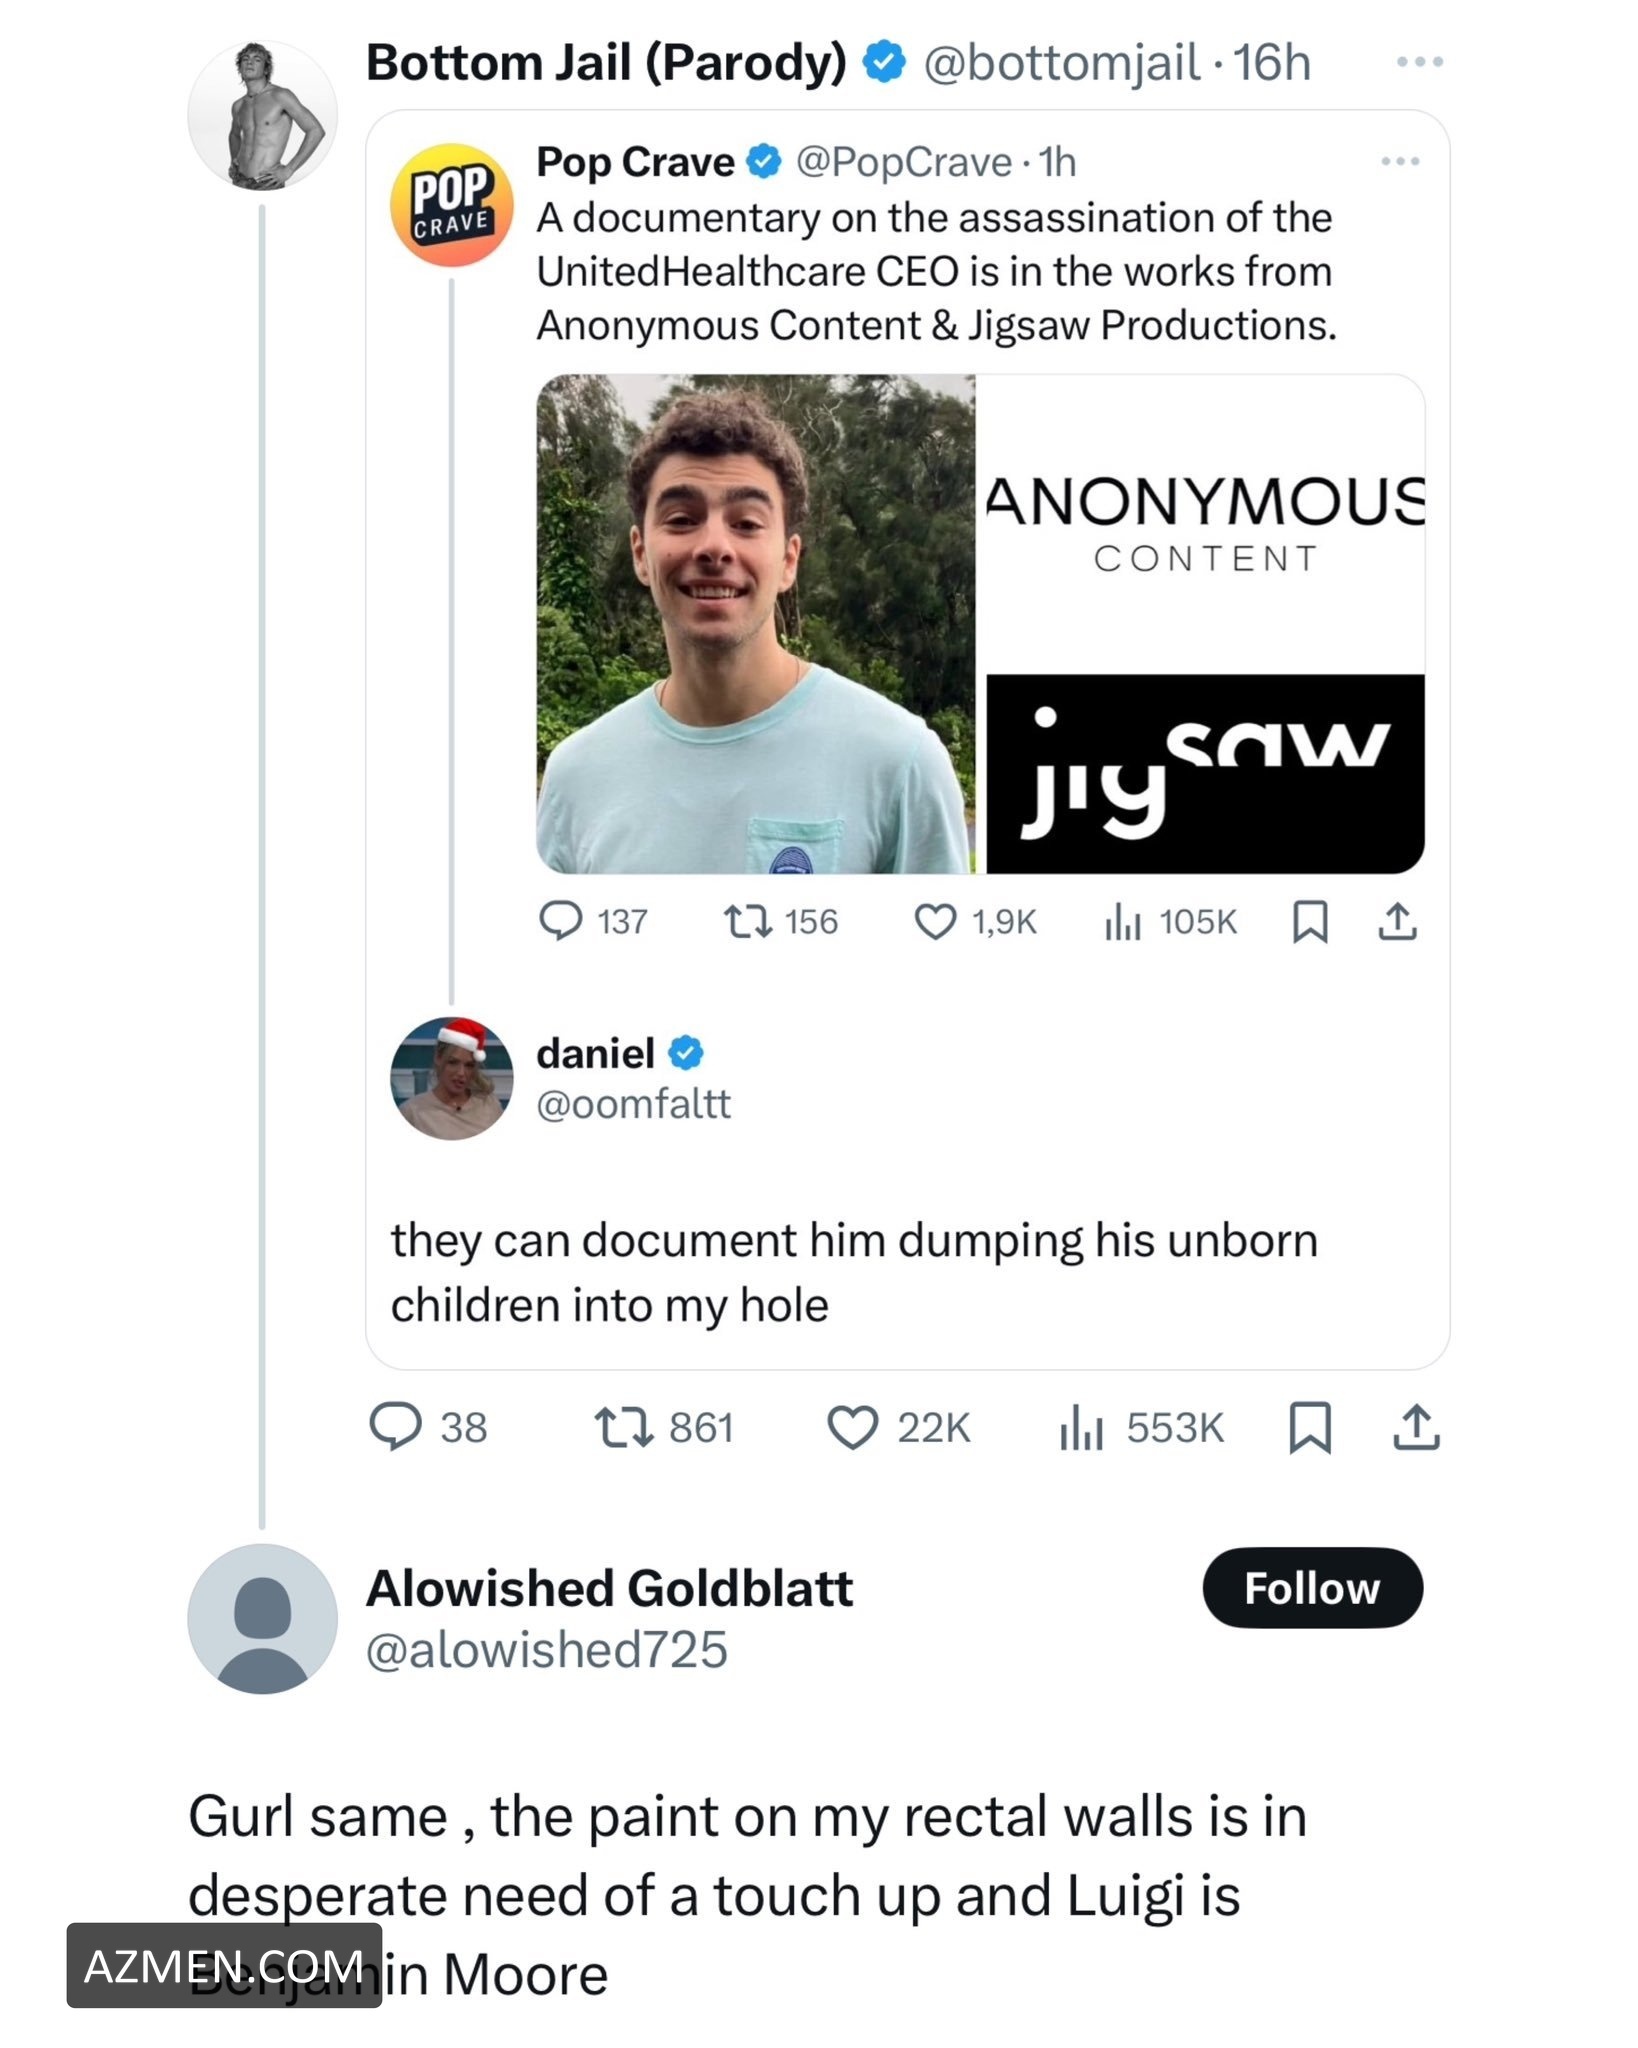The height and width of the screenshot is (2048, 1638).
Task: Open the @bottomjail profile handle
Action: [x=1060, y=63]
